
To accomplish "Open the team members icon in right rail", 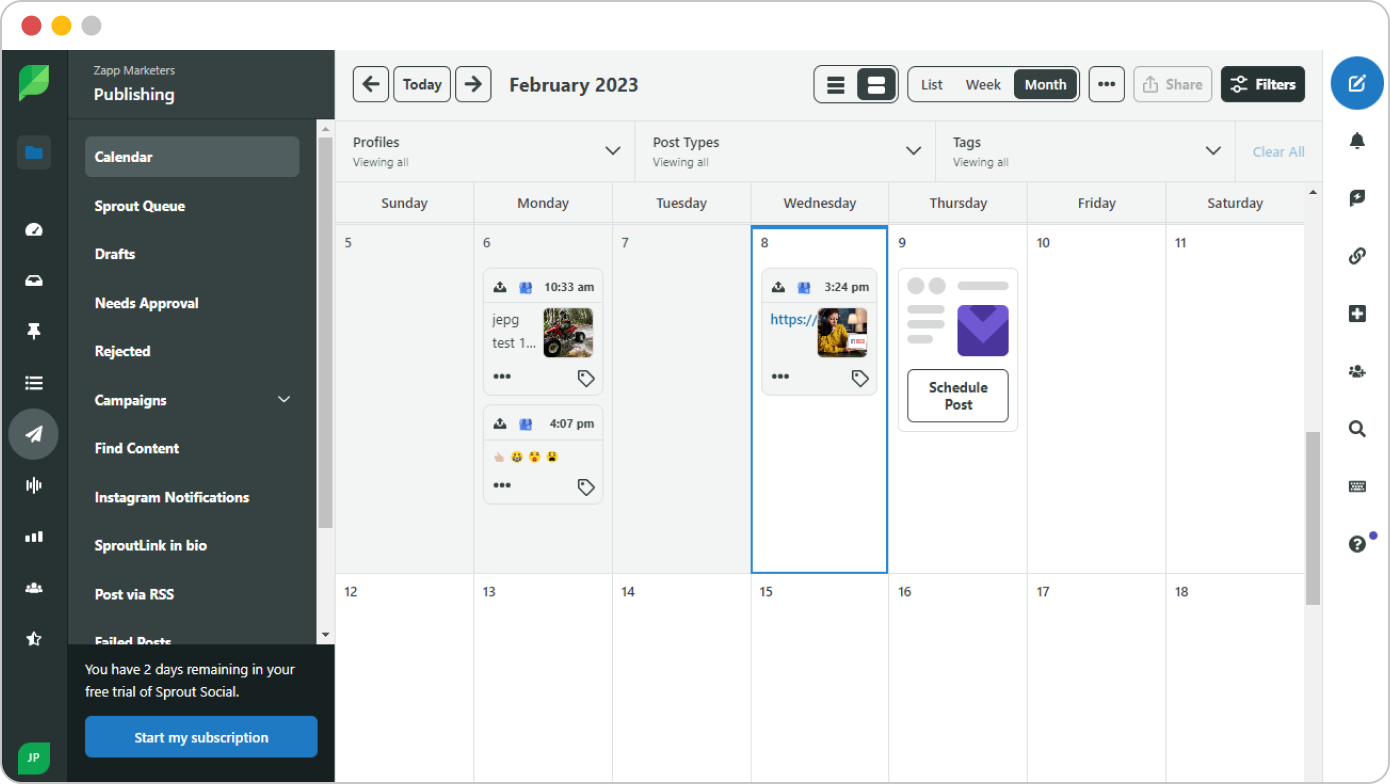I will 1357,372.
